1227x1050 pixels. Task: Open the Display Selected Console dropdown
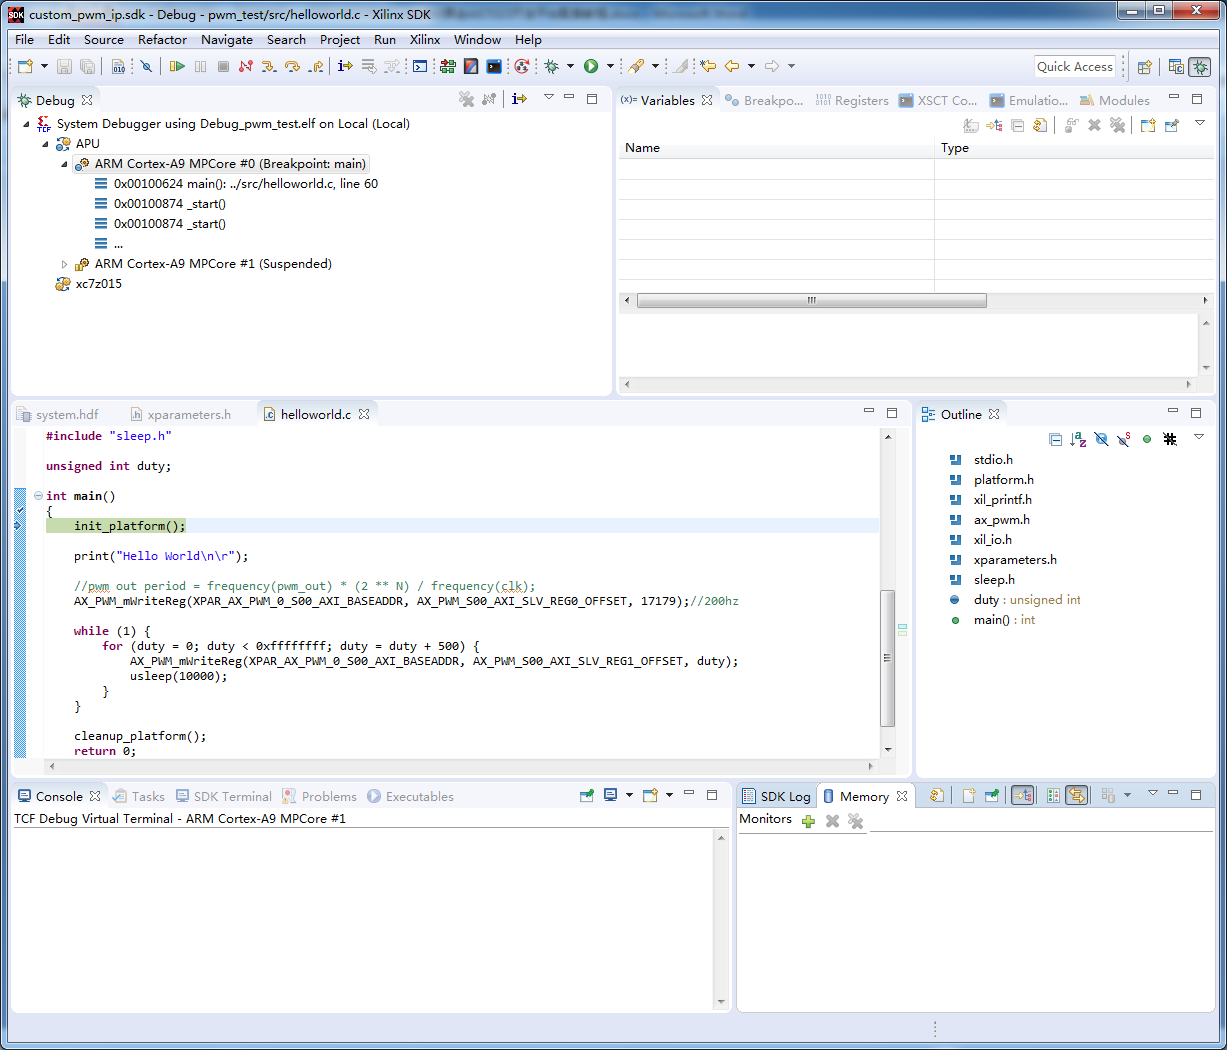(629, 795)
